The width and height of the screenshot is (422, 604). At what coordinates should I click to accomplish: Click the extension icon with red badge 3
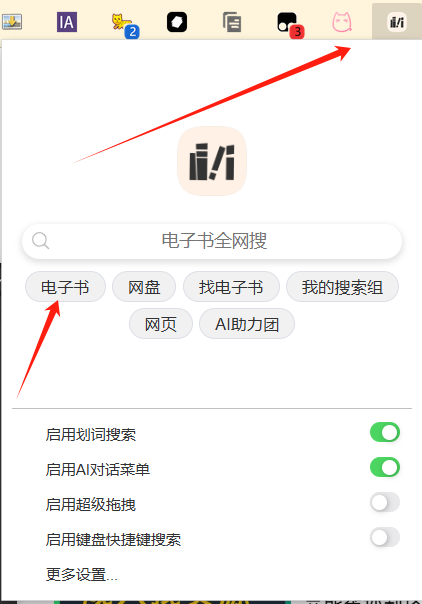290,25
